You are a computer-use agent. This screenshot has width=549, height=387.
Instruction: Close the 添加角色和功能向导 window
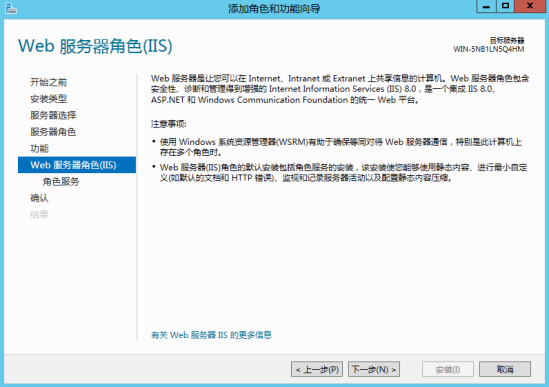tap(530, 6)
